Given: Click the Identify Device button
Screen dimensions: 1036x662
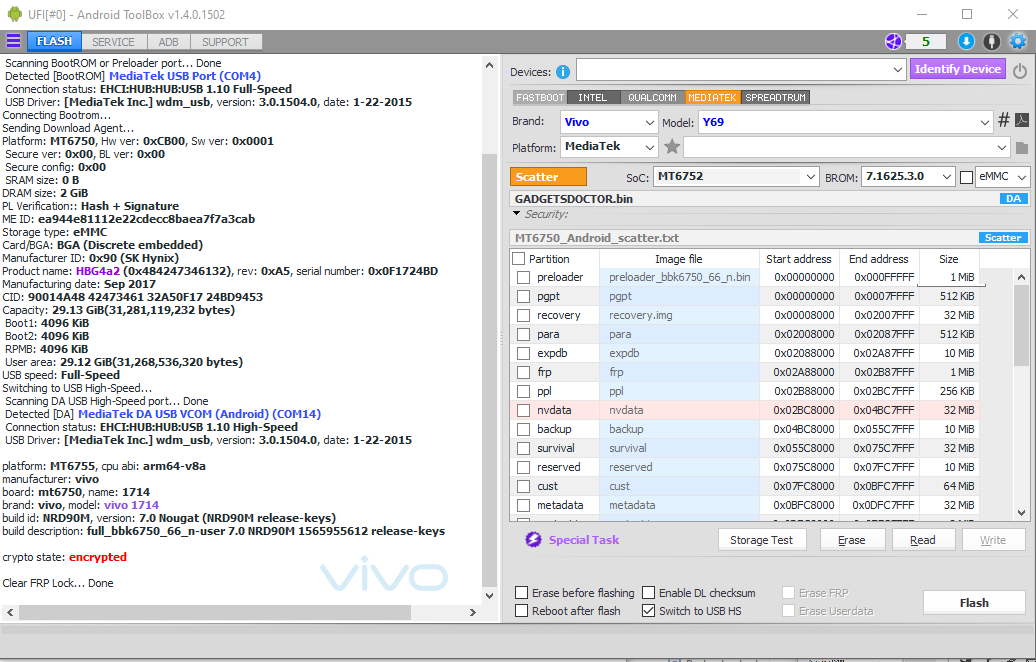Looking at the screenshot, I should (x=957, y=69).
